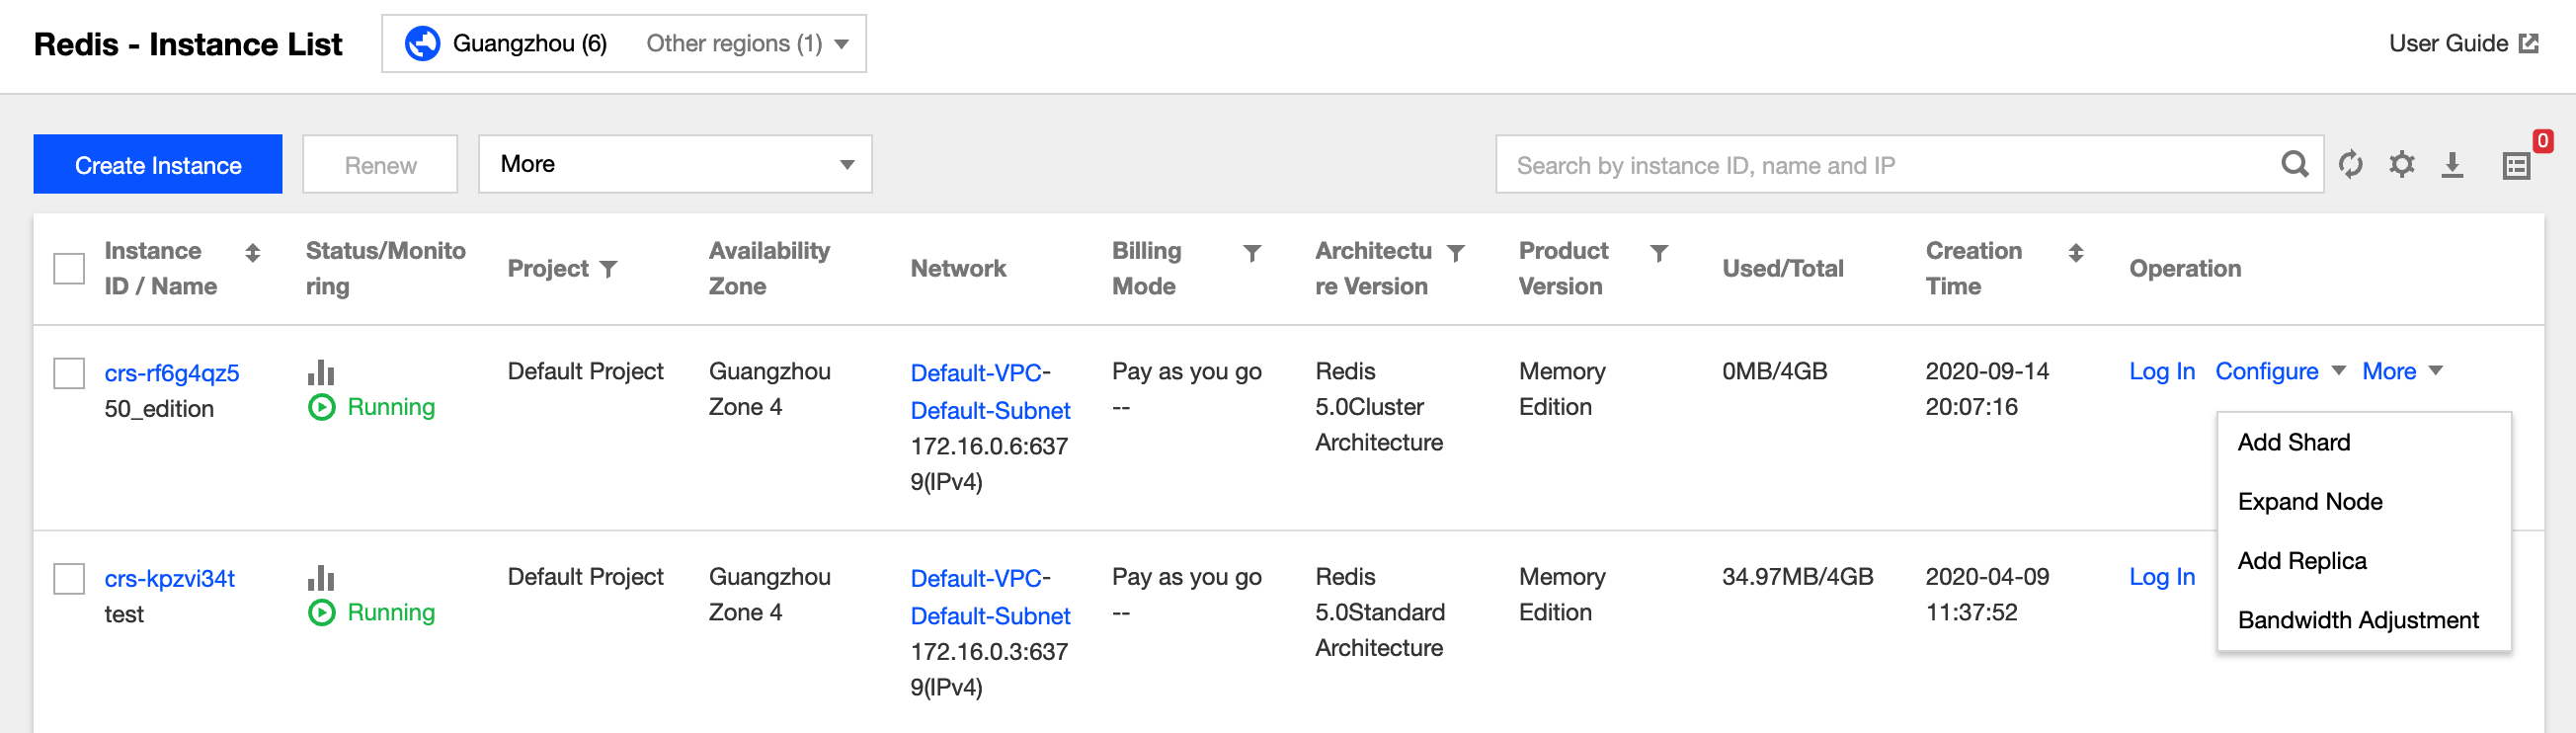Open monitoring chart for crs-rf6g4qz5

(x=321, y=373)
